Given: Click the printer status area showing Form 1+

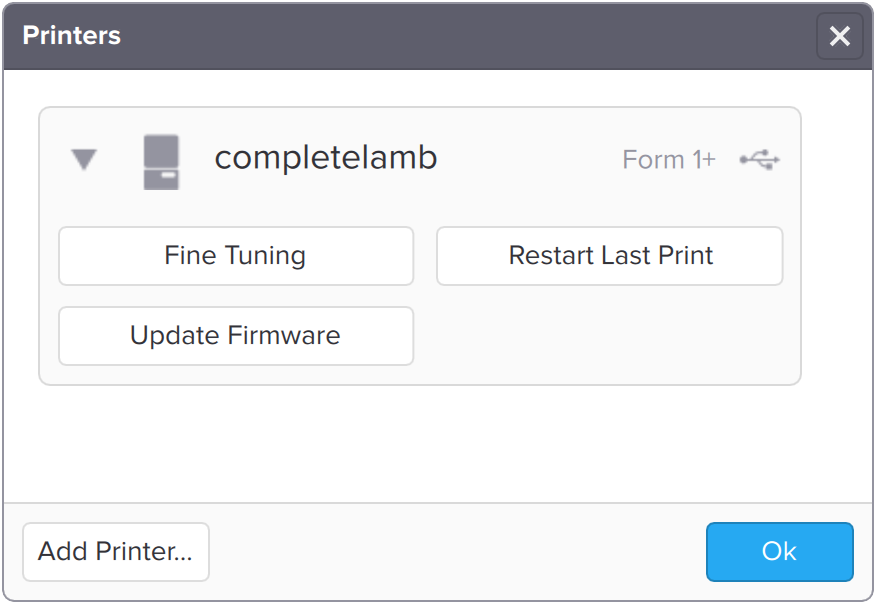Looking at the screenshot, I should [x=668, y=159].
